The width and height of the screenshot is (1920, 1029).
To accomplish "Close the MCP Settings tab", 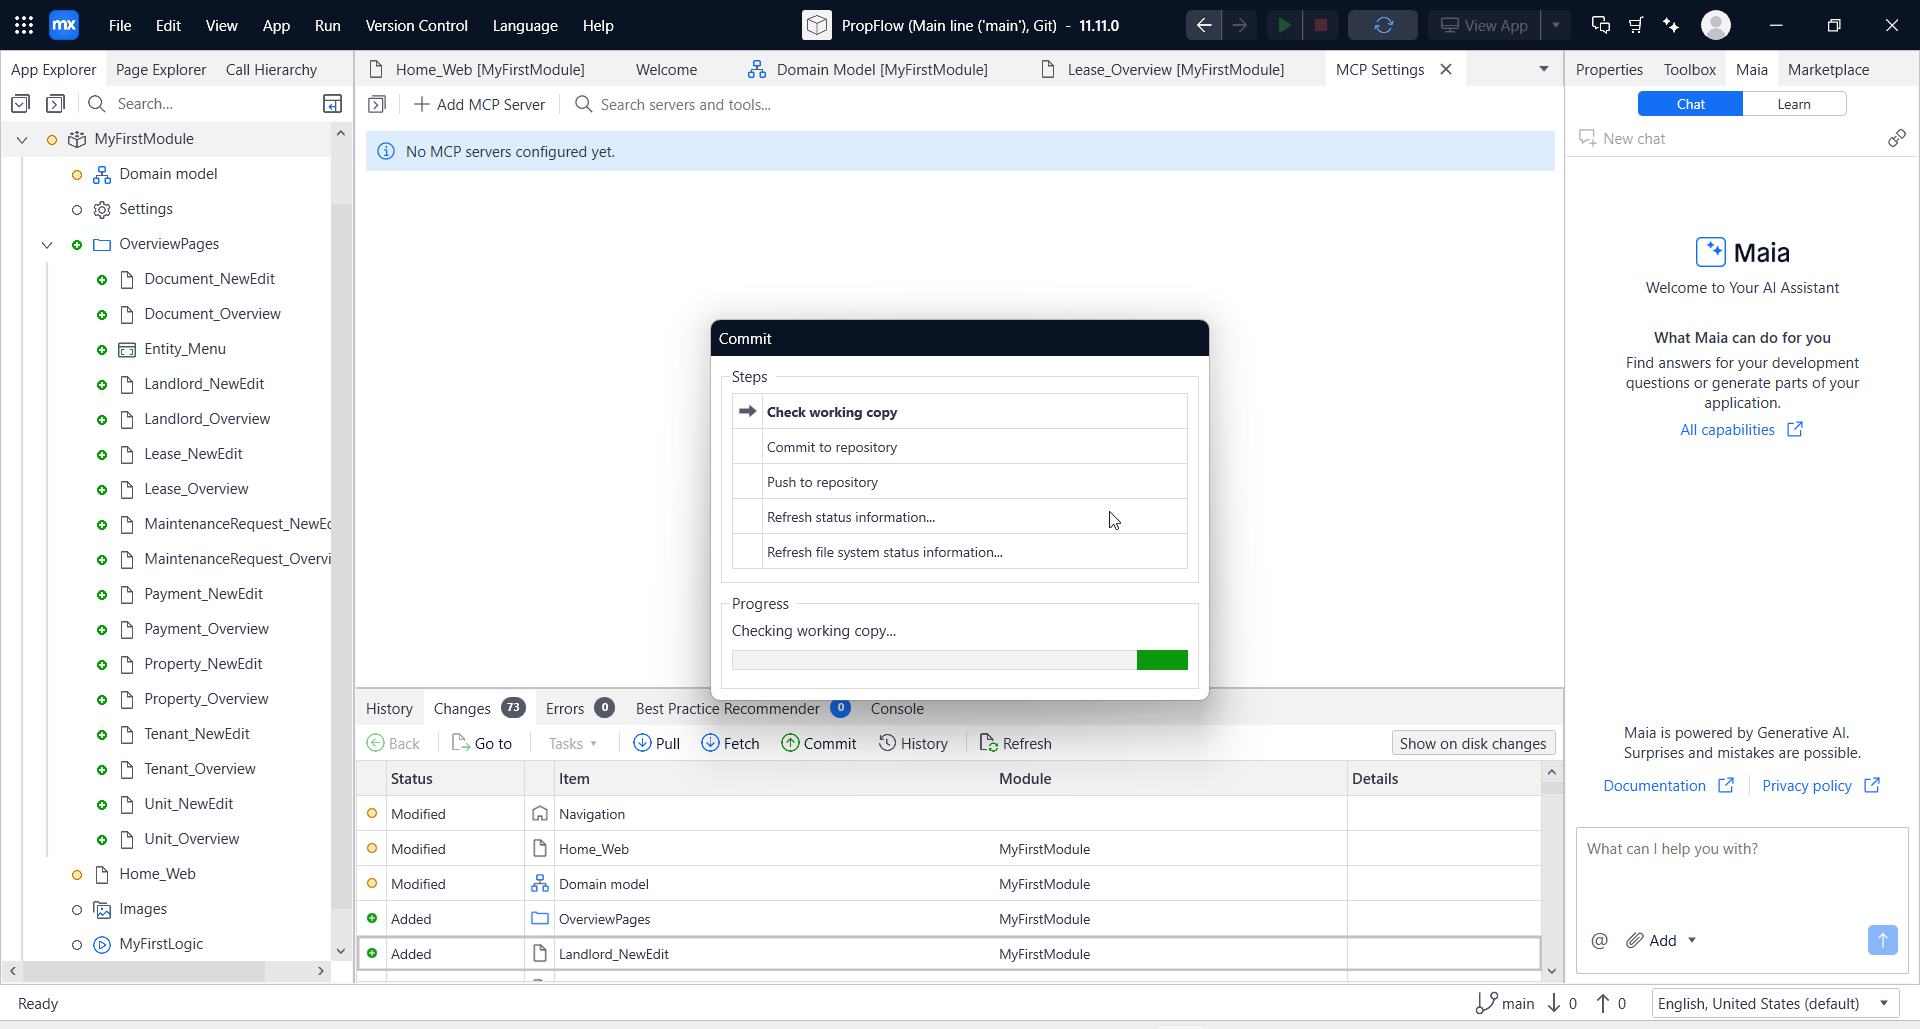I will coord(1446,69).
